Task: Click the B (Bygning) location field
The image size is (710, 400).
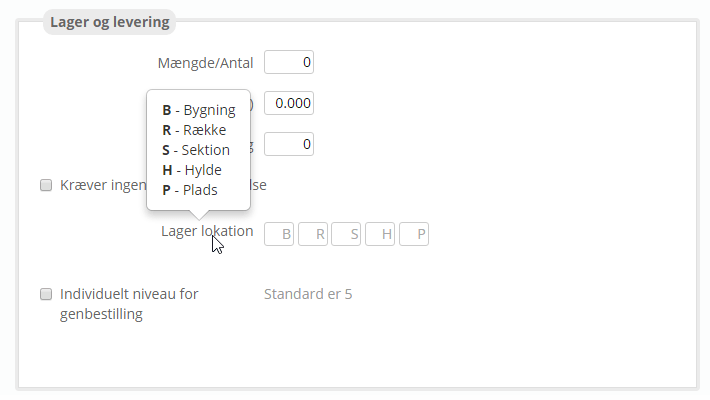Action: [x=279, y=234]
